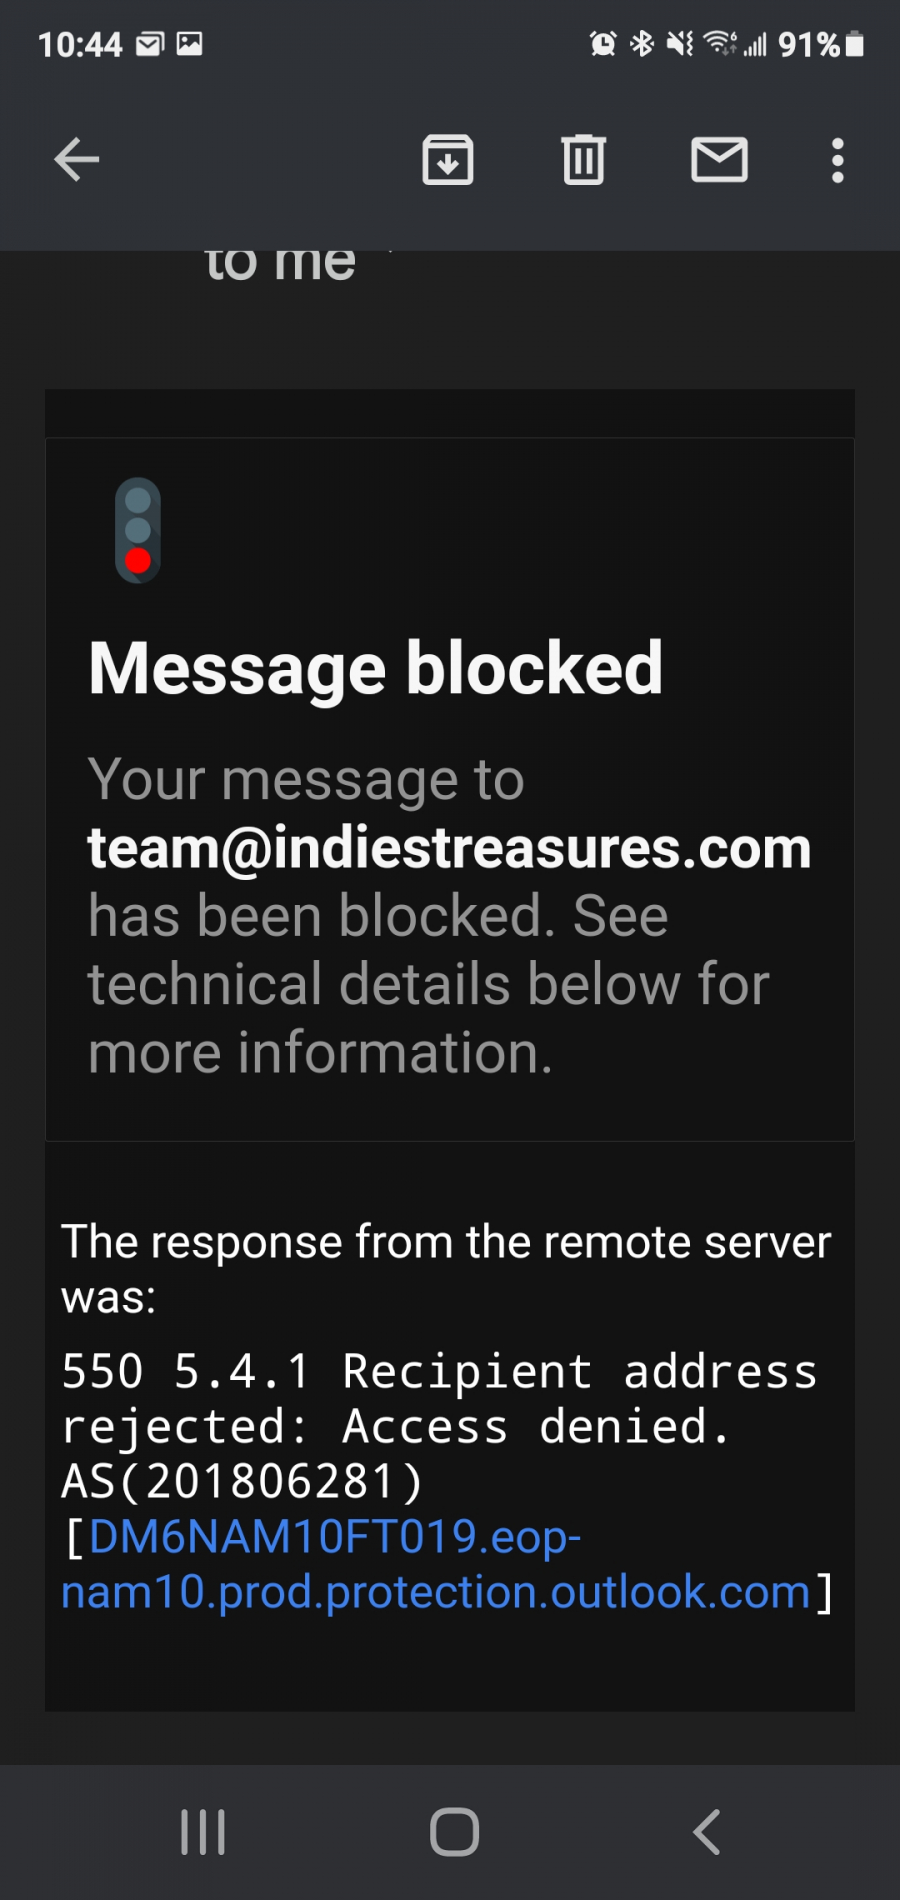Tap the team@indiestreasures.com address

pyautogui.click(x=449, y=848)
